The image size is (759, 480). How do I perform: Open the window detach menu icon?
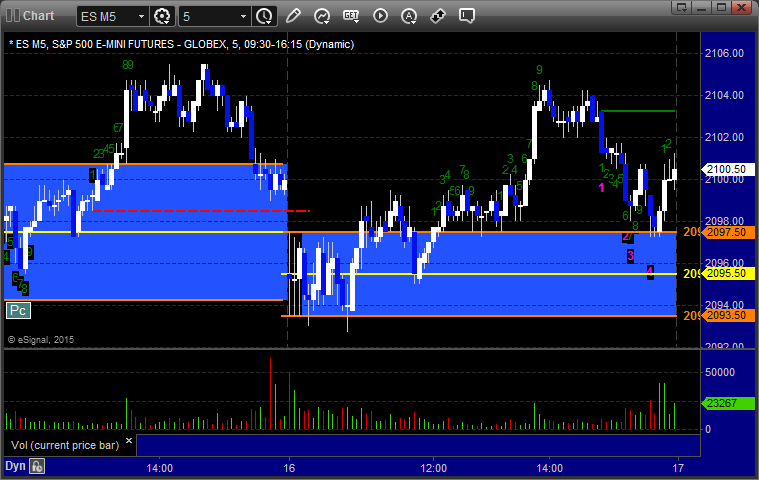(x=682, y=7)
